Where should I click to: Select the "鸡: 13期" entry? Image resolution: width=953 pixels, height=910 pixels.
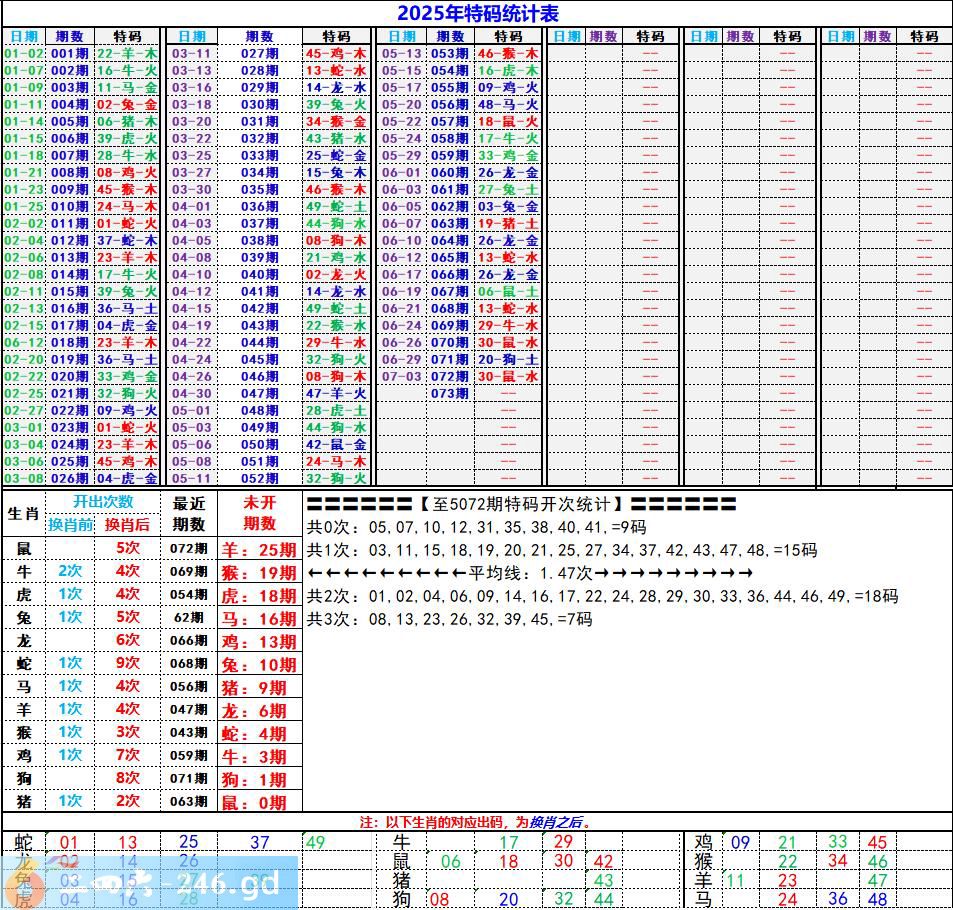pos(259,642)
